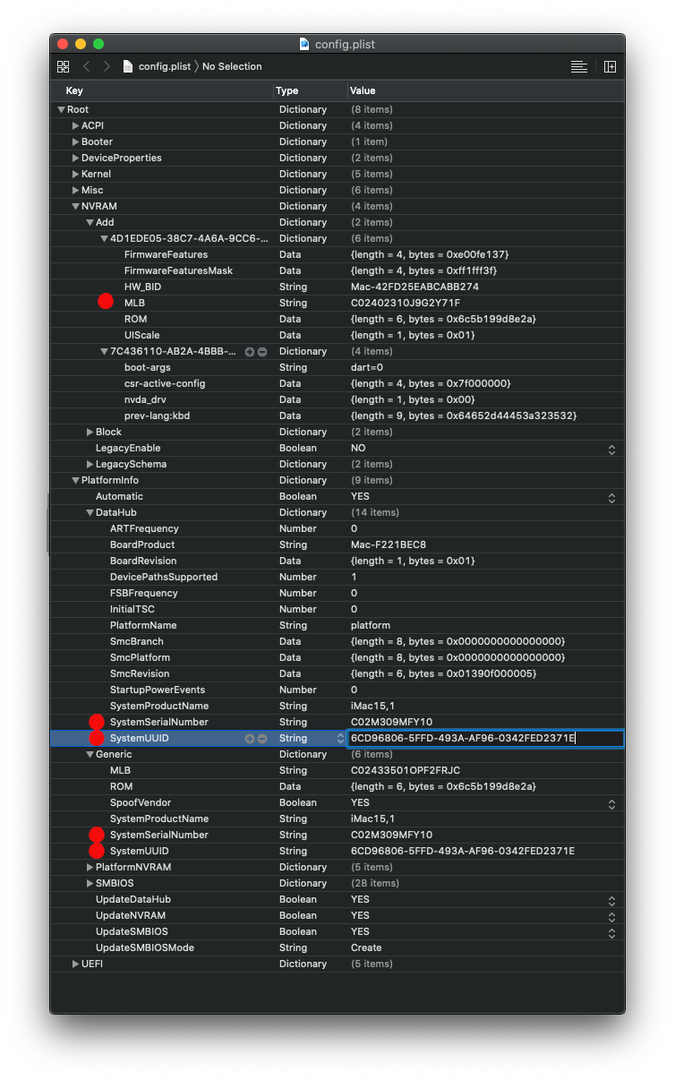675x1080 pixels.
Task: Click the minus button on SystemUUID row
Action: pyautogui.click(x=262, y=739)
